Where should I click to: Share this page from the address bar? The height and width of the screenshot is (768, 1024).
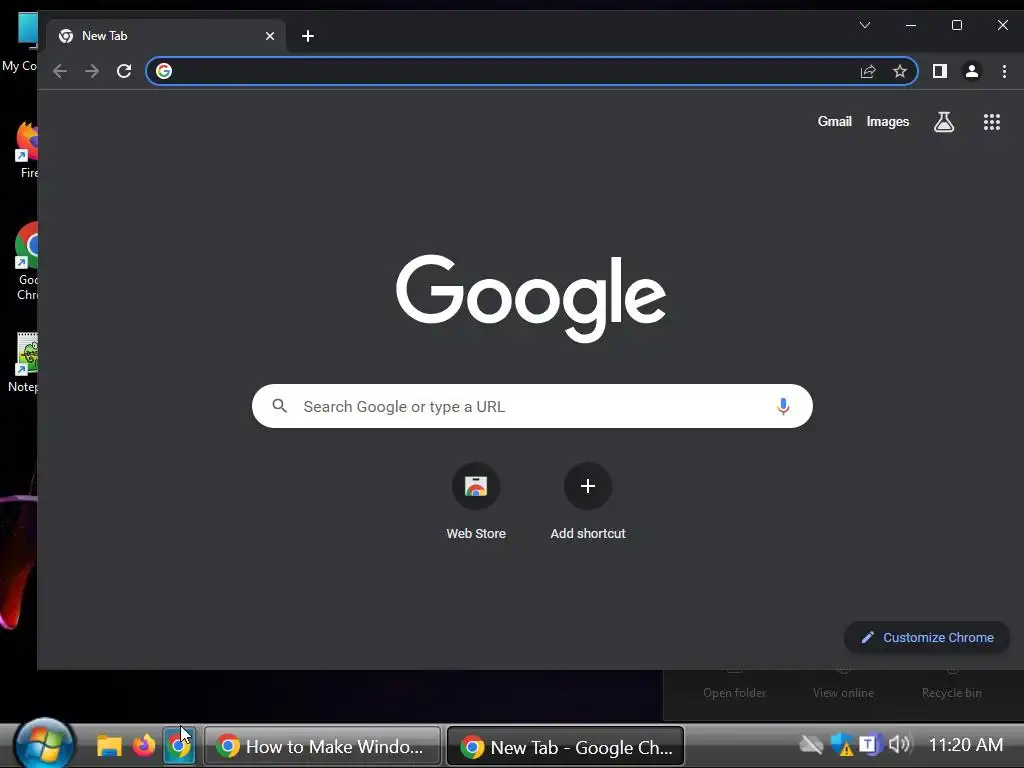(868, 71)
